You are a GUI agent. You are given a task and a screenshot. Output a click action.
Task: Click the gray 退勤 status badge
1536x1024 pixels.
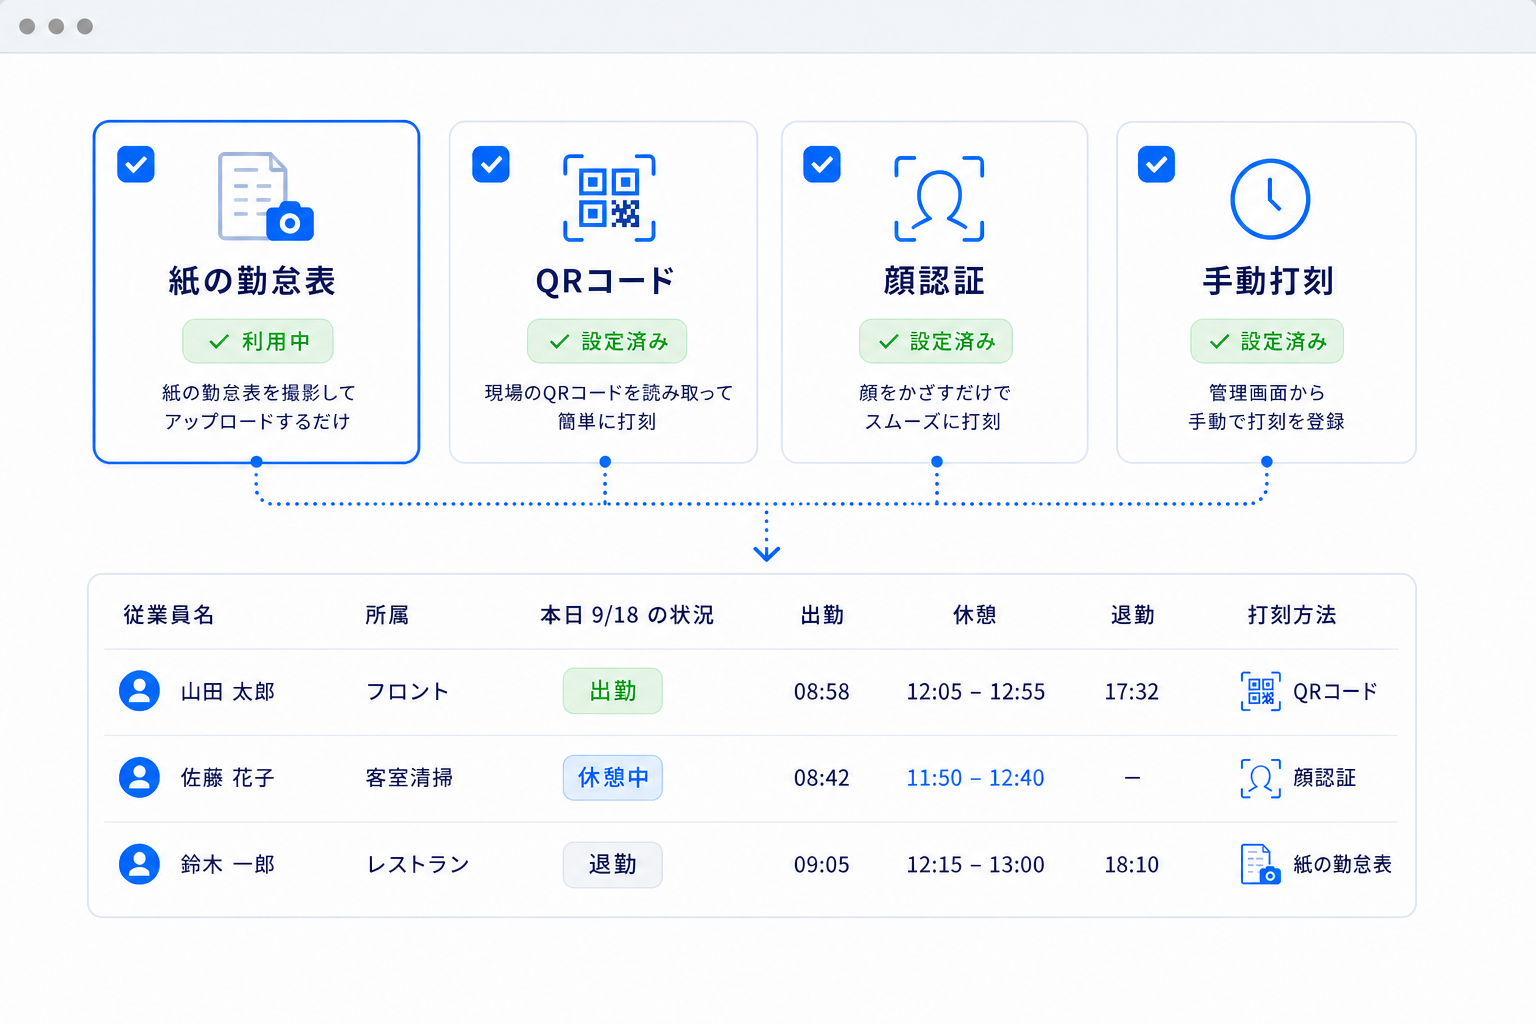613,864
